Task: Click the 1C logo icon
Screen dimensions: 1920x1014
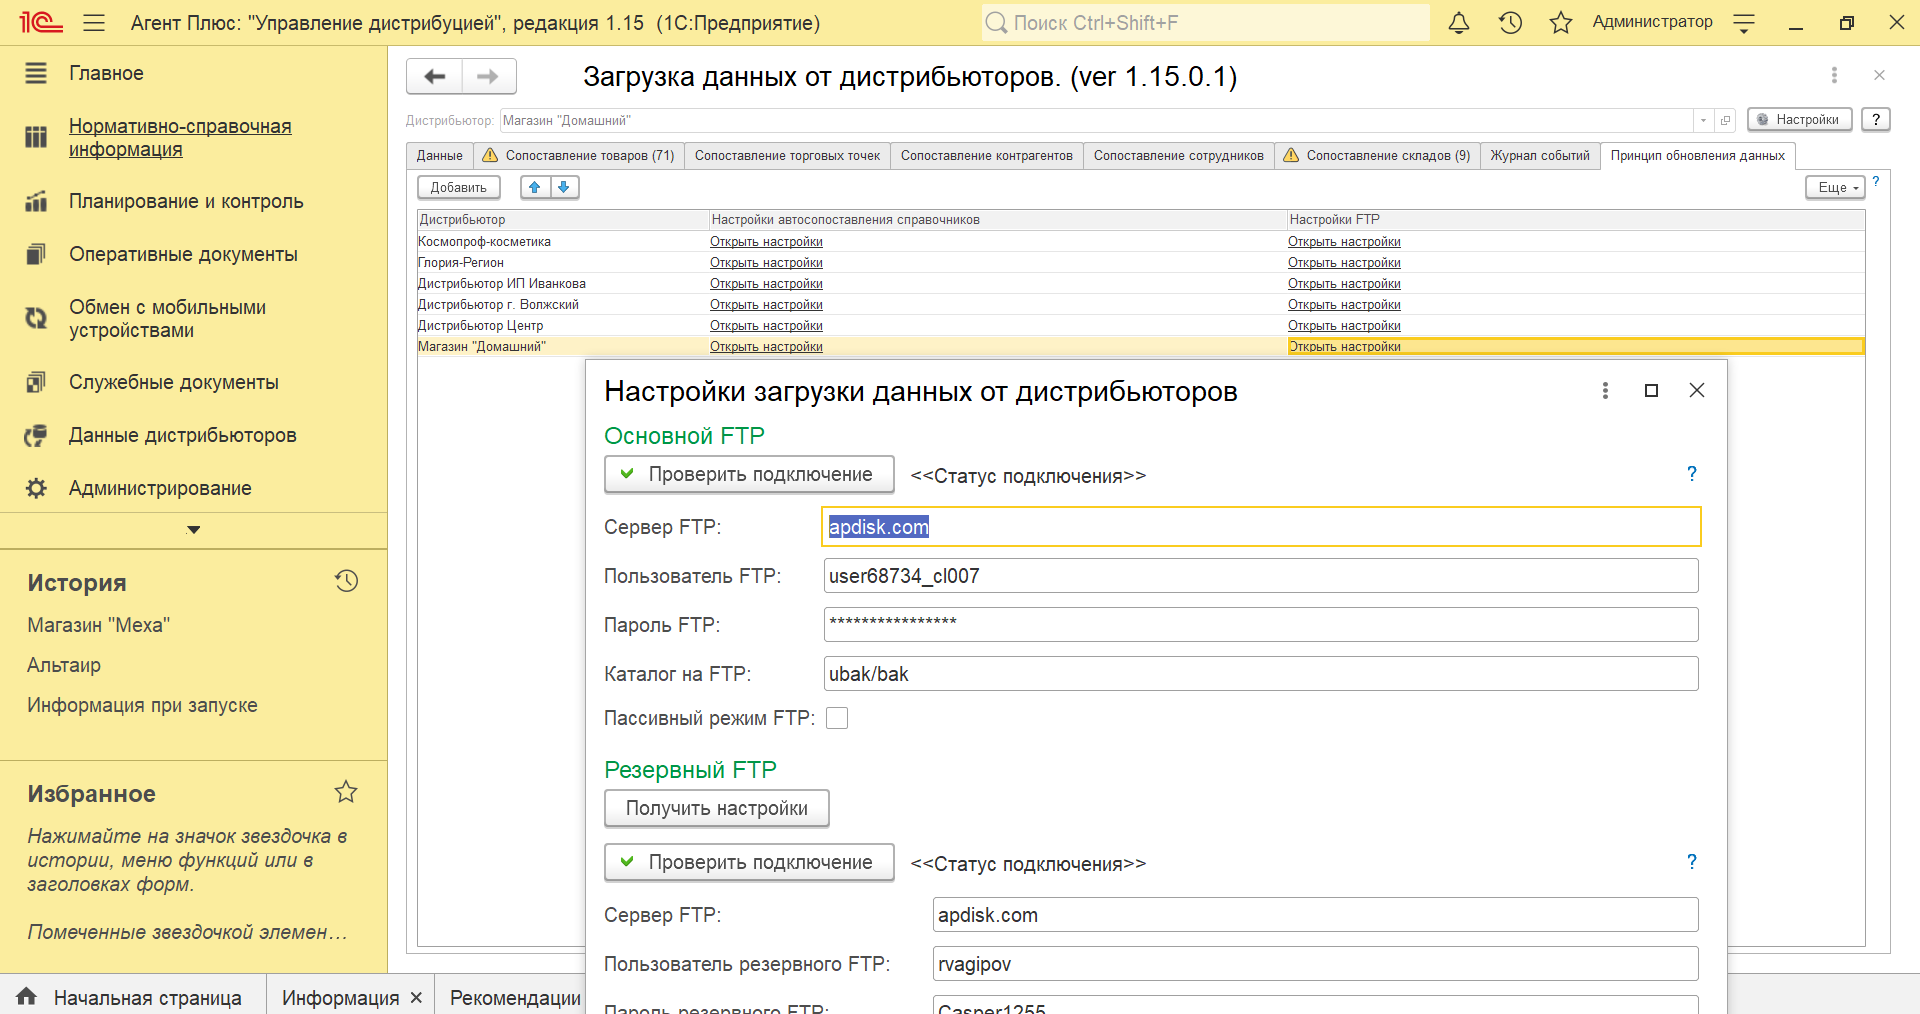Action: click(x=41, y=23)
